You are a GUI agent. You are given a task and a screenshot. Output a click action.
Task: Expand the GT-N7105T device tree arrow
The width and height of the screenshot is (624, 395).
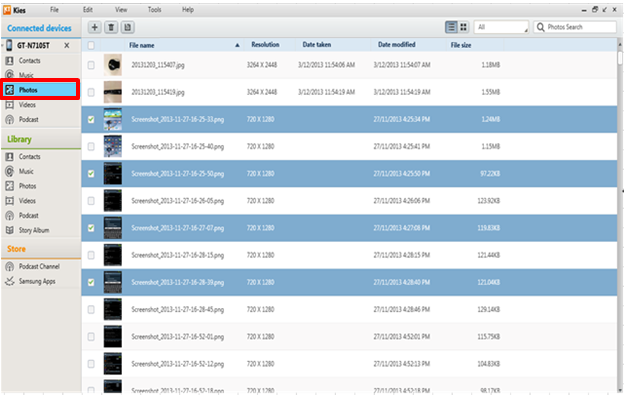pyautogui.click(x=2, y=45)
